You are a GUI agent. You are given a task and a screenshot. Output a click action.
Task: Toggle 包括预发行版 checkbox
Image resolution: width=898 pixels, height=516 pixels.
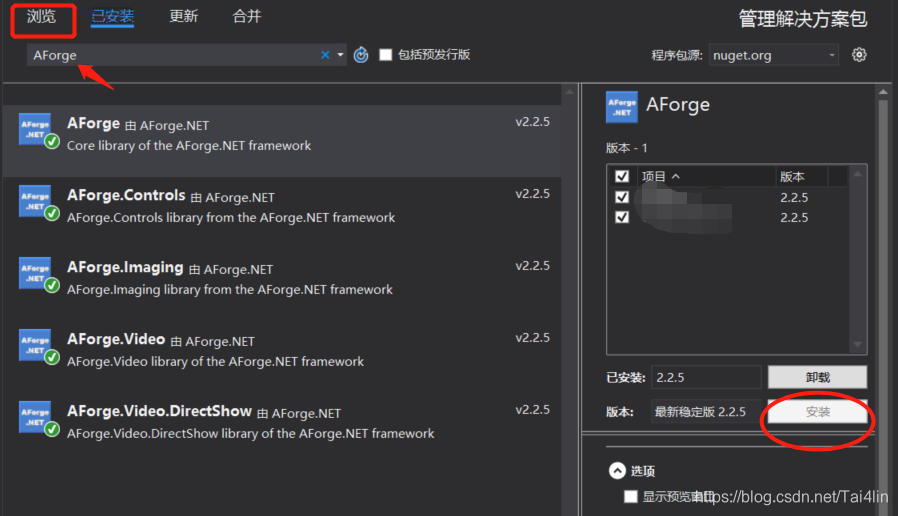coord(385,54)
